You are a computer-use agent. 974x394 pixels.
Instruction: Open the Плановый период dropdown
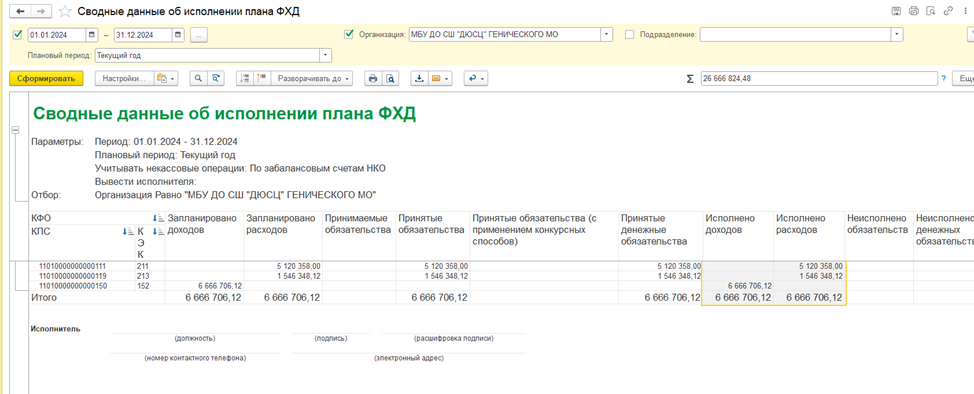tap(325, 55)
